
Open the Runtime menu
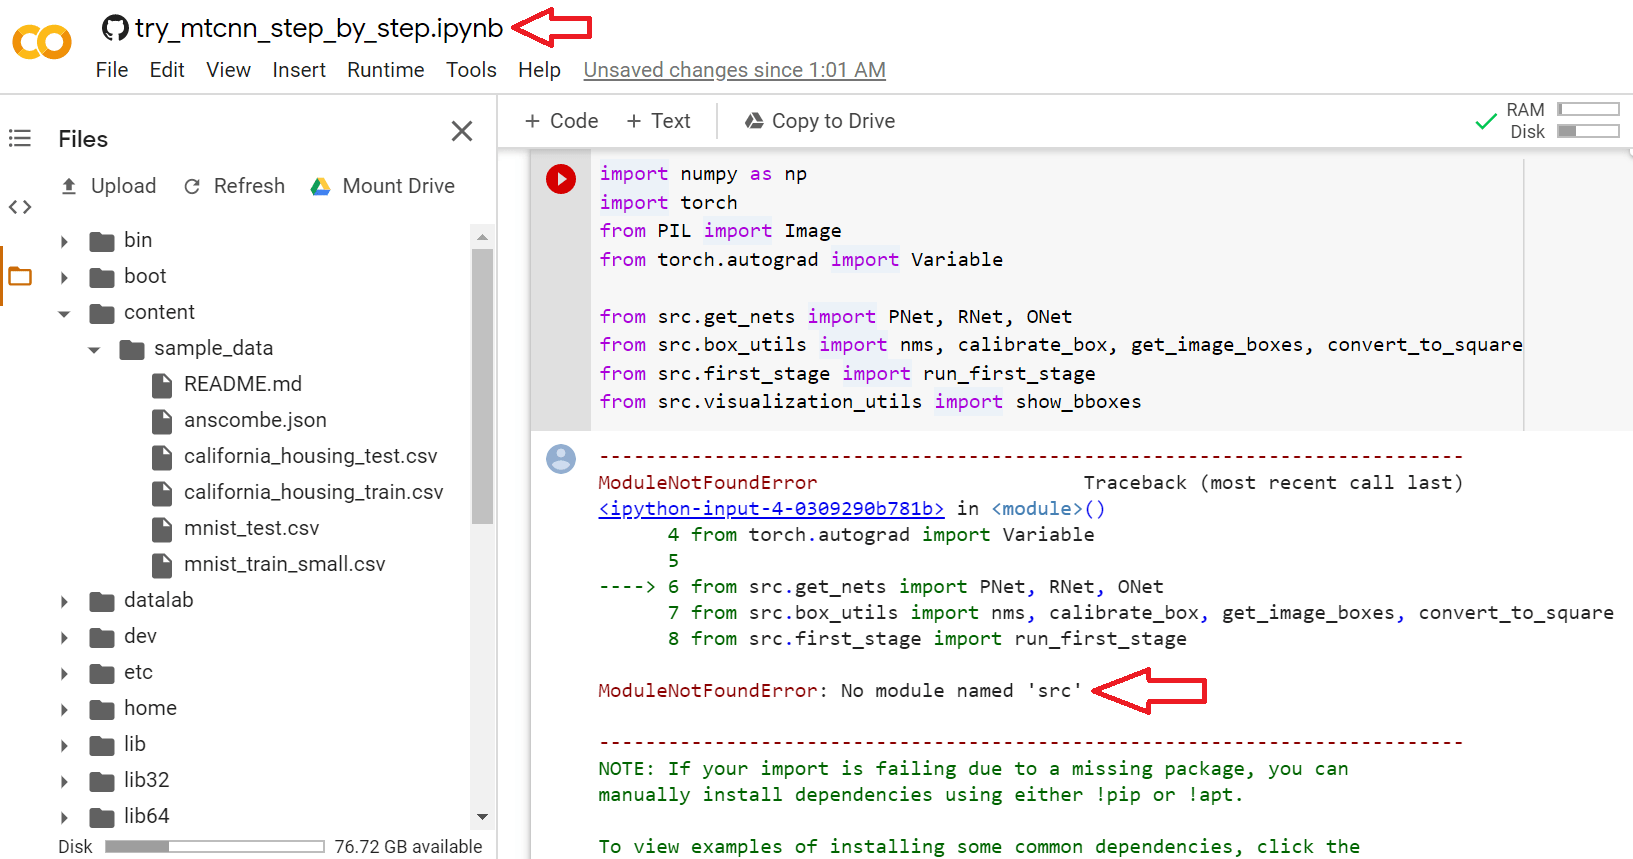click(386, 70)
